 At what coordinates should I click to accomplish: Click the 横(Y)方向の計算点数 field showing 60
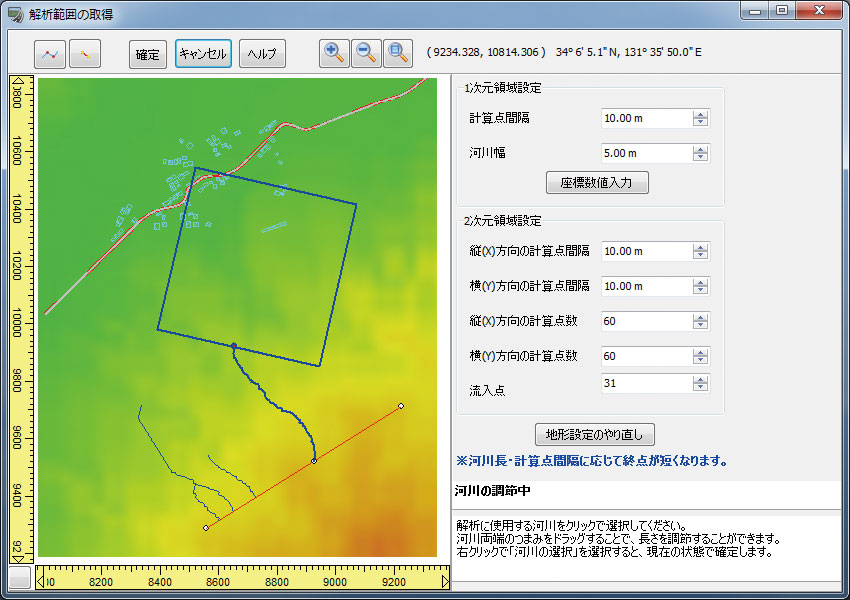pyautogui.click(x=647, y=356)
